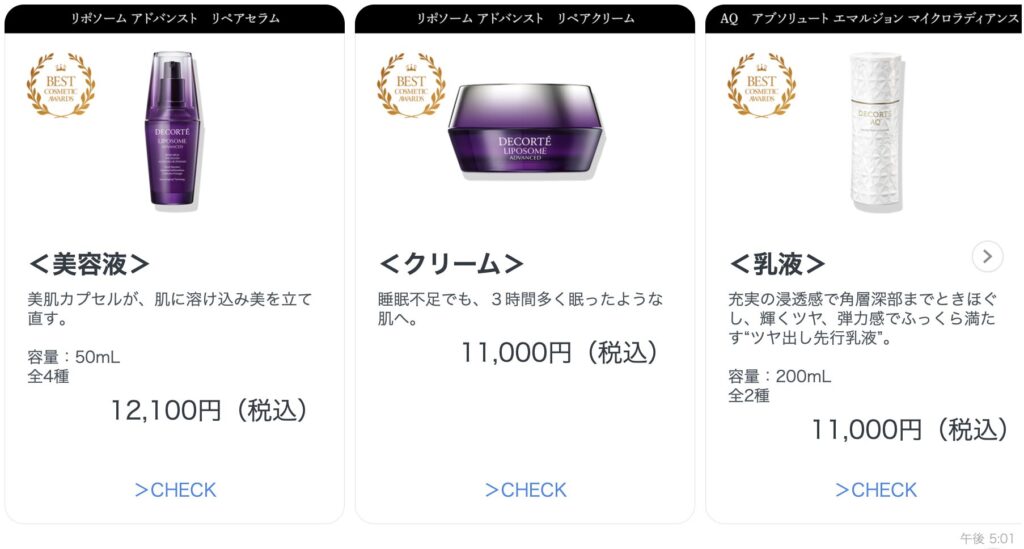Click the 11,000円(税込) cream price

click(x=559, y=352)
